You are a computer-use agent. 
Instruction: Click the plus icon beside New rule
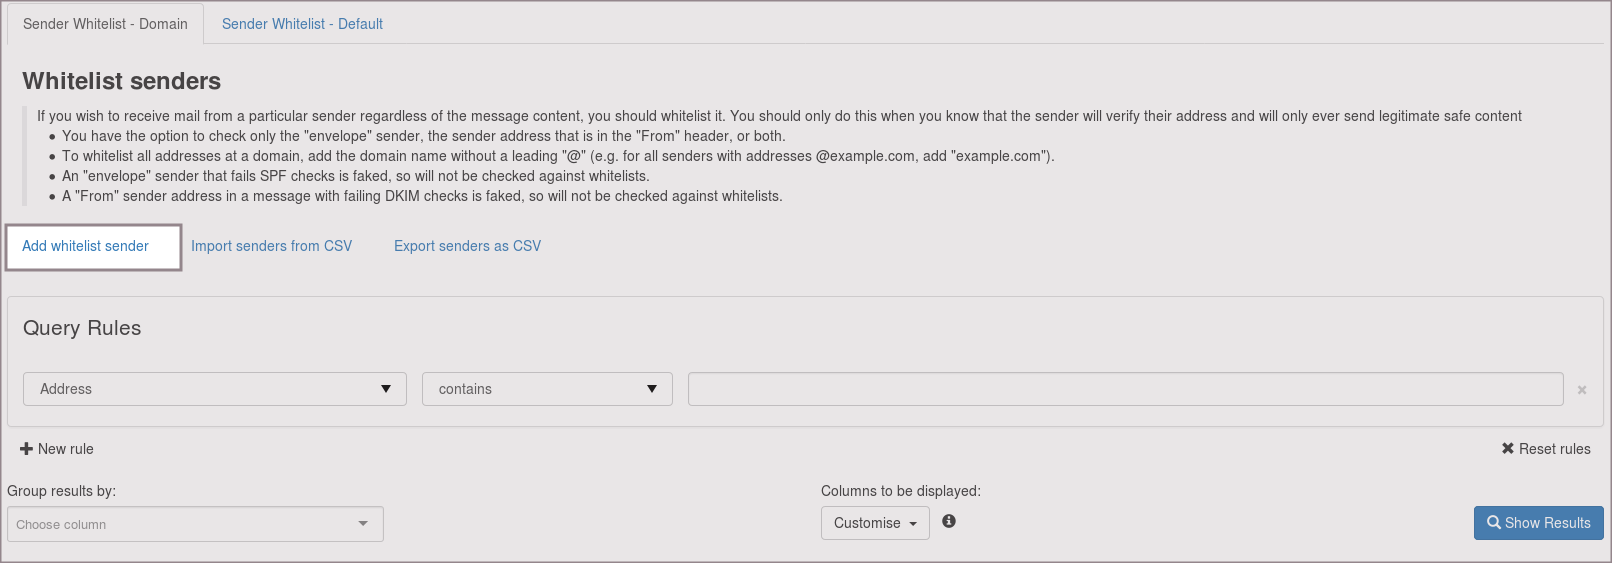[x=27, y=449]
